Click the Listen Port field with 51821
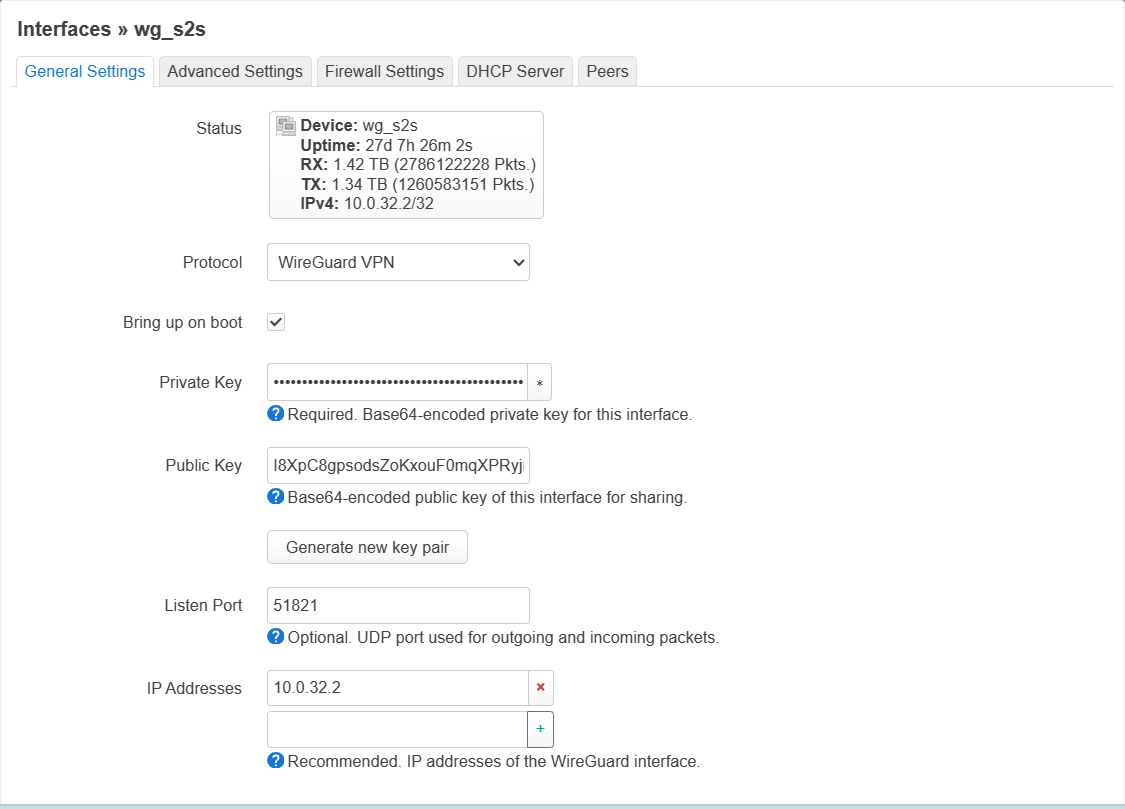The height and width of the screenshot is (809, 1125). coord(398,605)
